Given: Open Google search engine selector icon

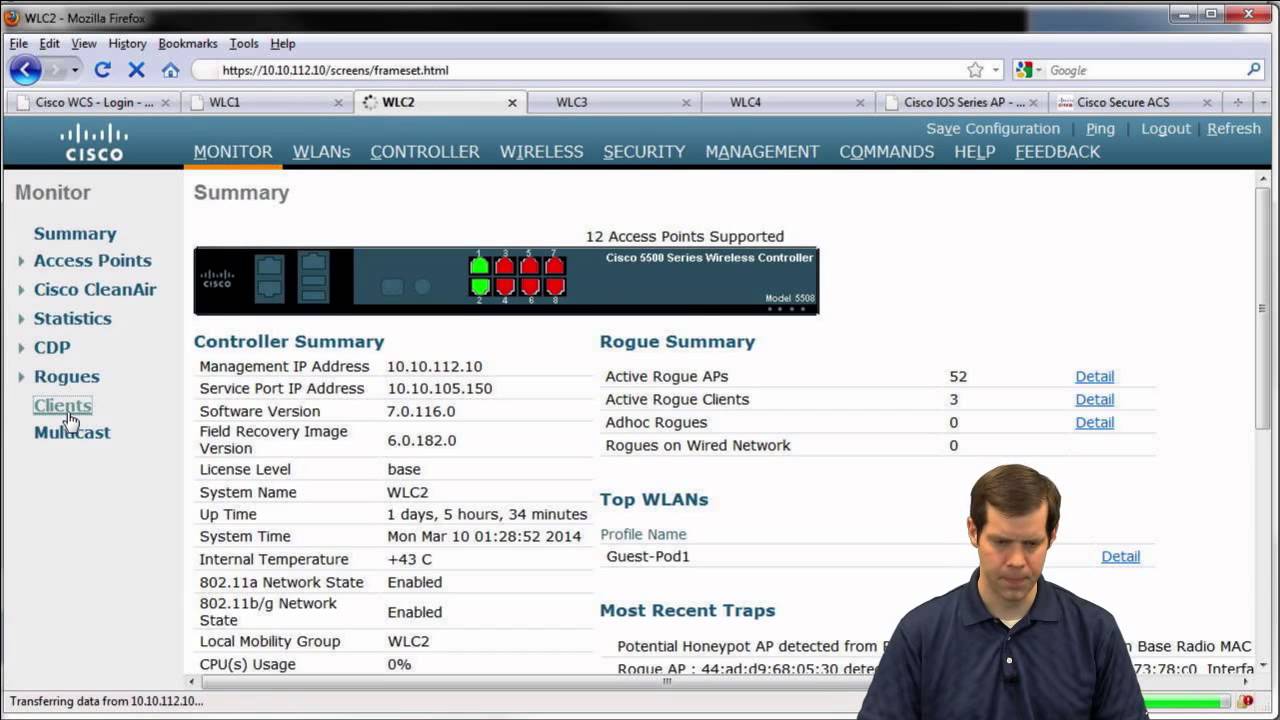Looking at the screenshot, I should pos(1024,70).
